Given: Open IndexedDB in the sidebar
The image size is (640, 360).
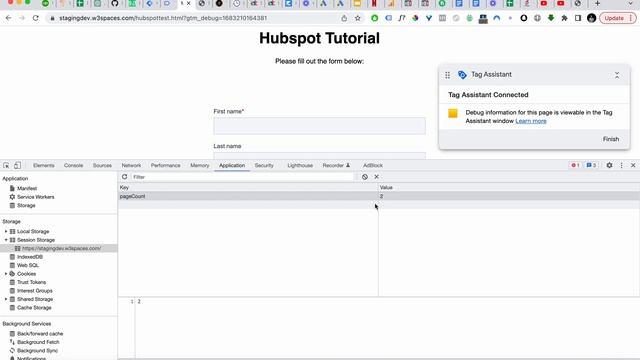Looking at the screenshot, I should pos(30,257).
